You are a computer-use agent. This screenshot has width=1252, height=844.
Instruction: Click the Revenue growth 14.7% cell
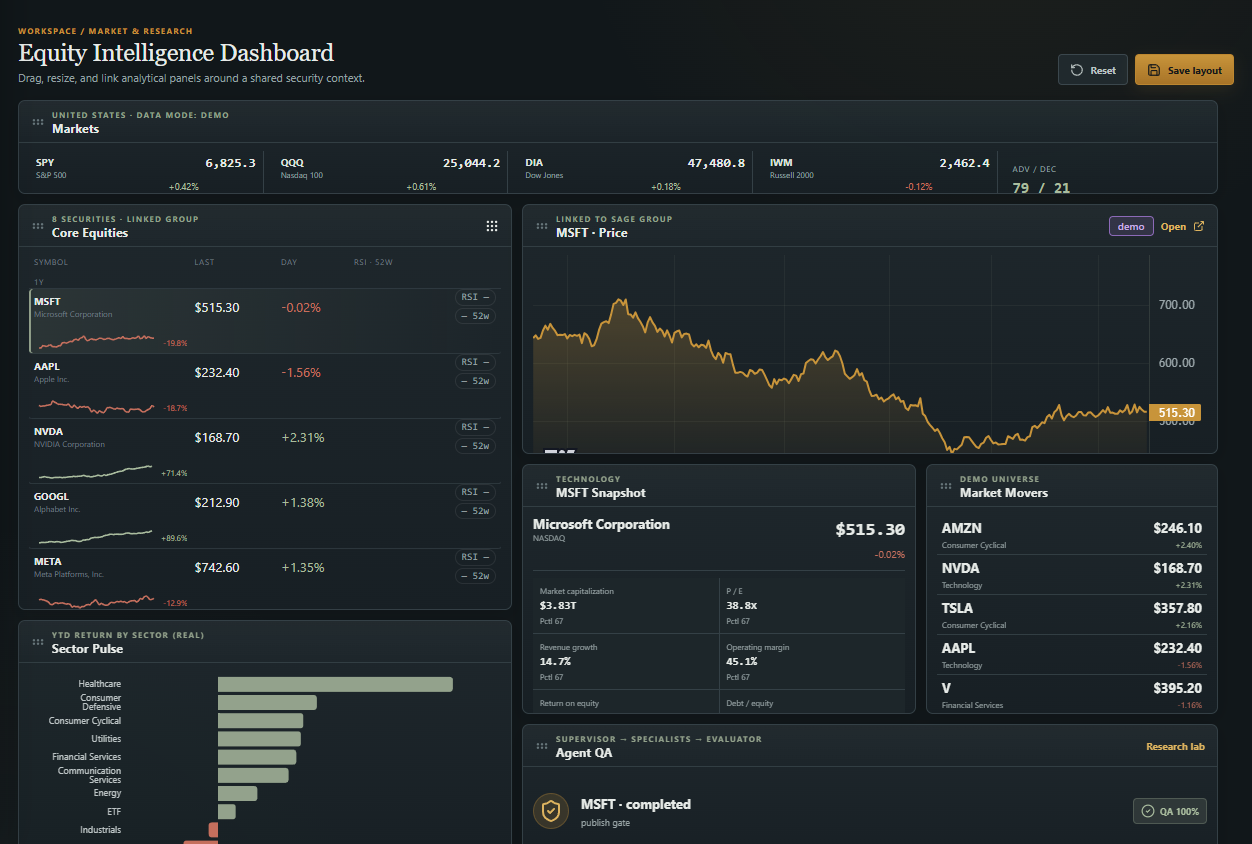(x=625, y=661)
